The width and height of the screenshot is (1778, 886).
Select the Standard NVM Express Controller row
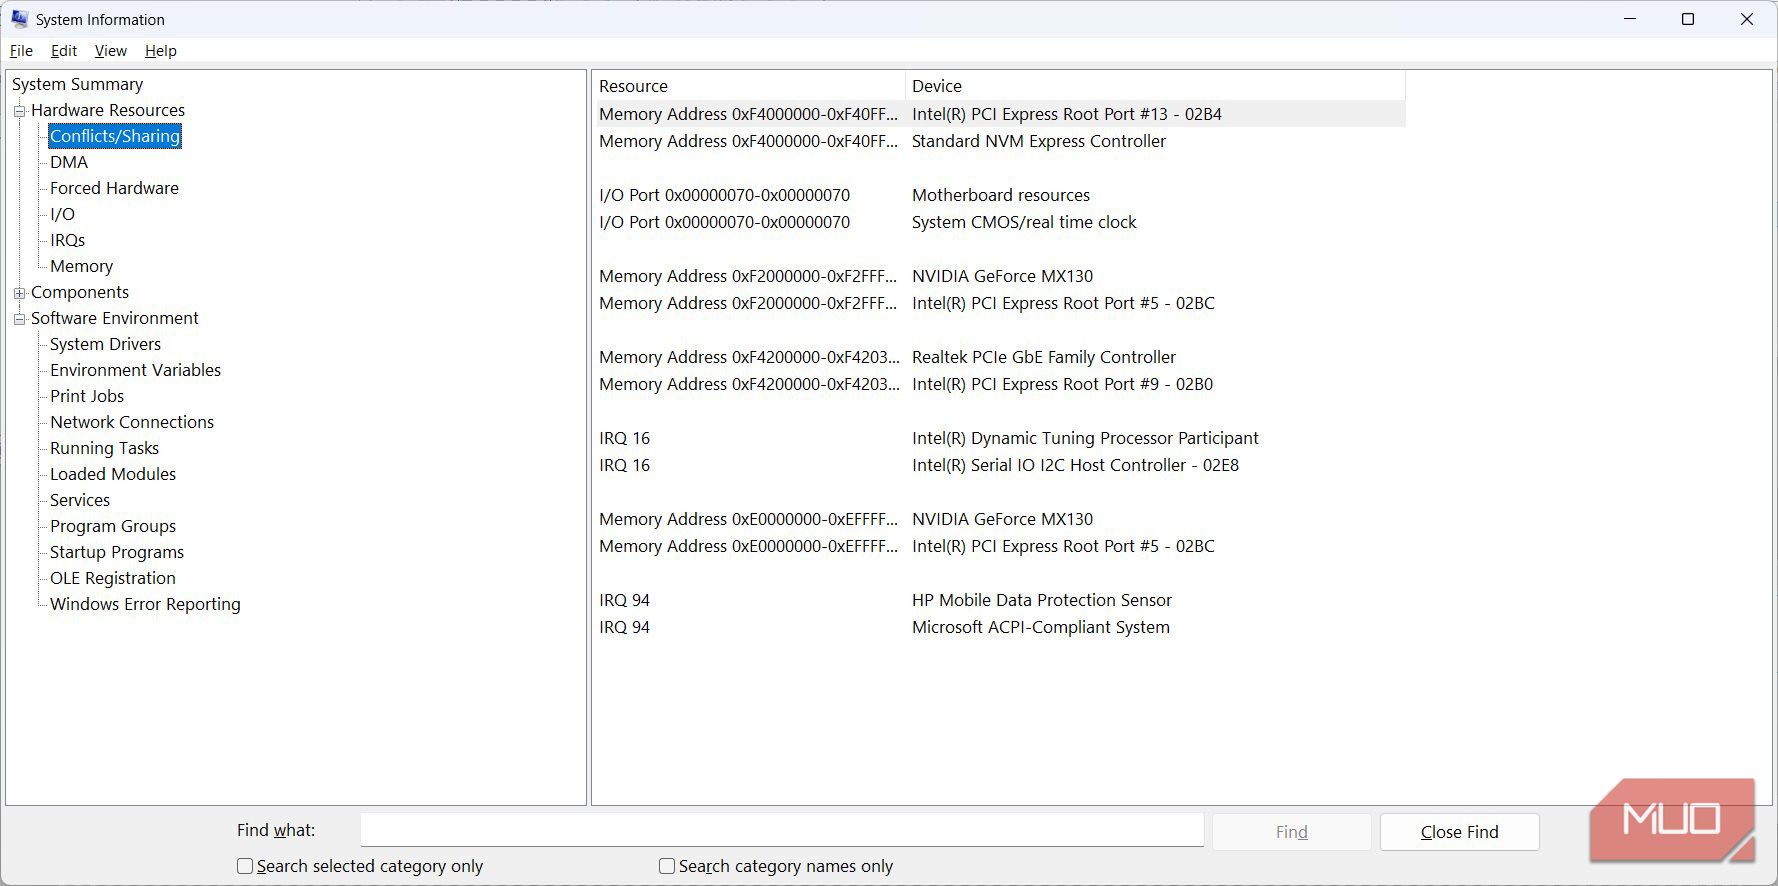tap(1000, 141)
